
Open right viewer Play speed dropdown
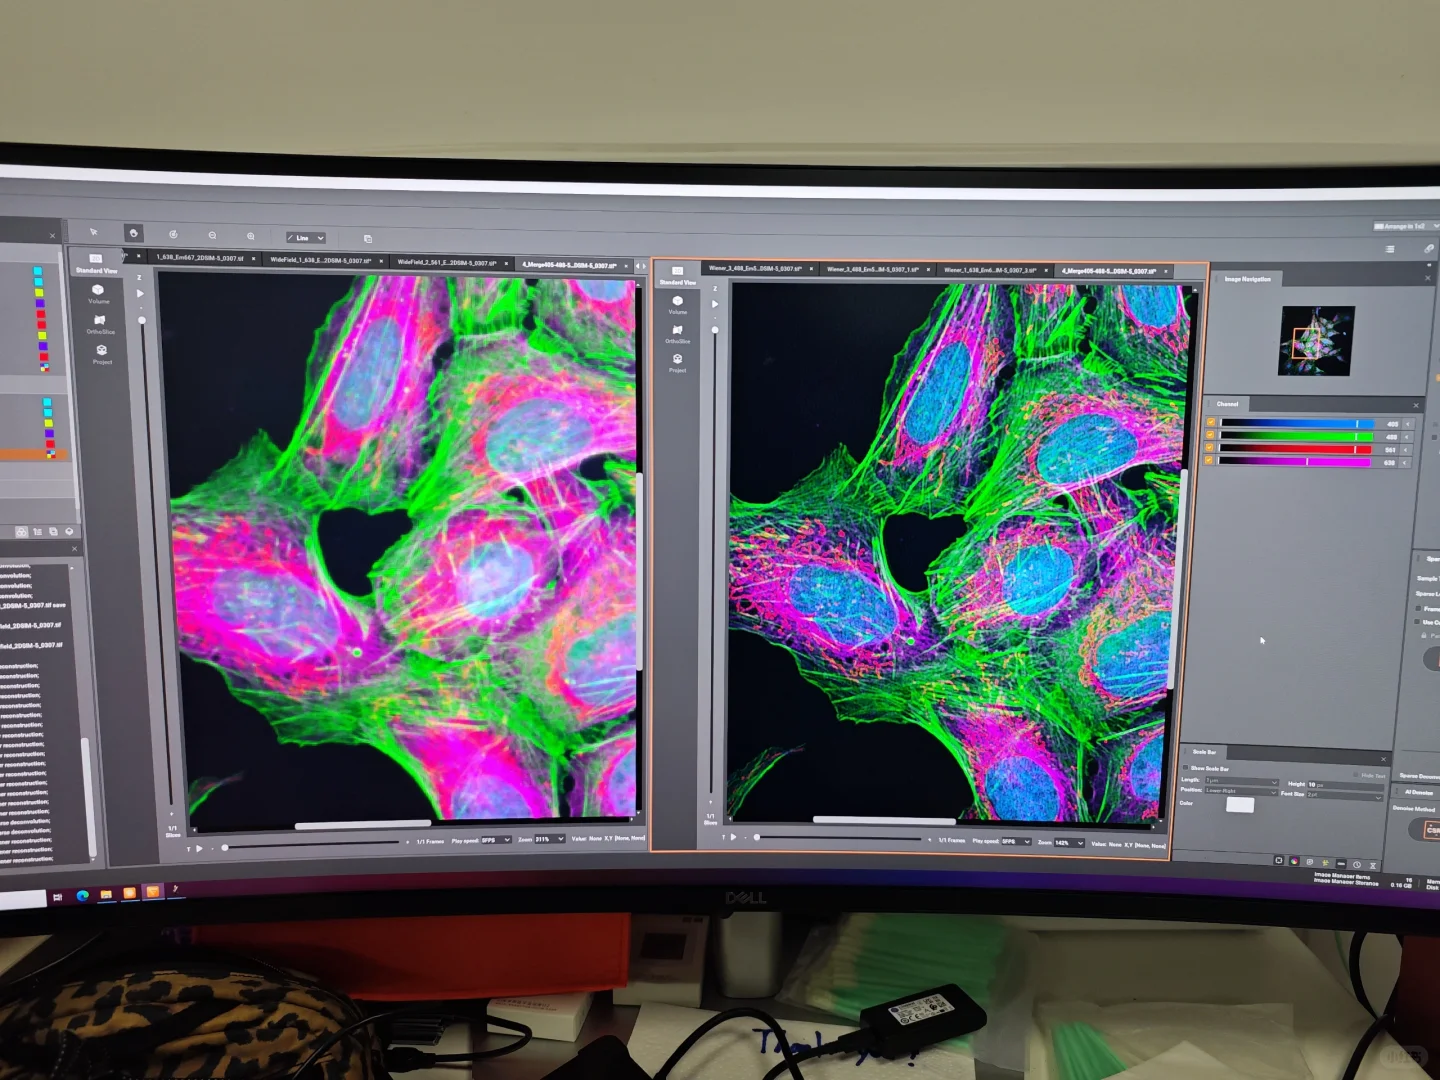pos(1016,842)
